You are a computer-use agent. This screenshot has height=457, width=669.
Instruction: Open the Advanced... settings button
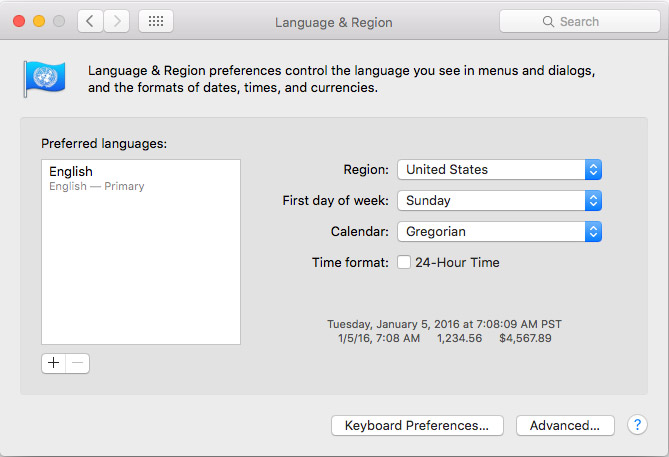[x=565, y=425]
